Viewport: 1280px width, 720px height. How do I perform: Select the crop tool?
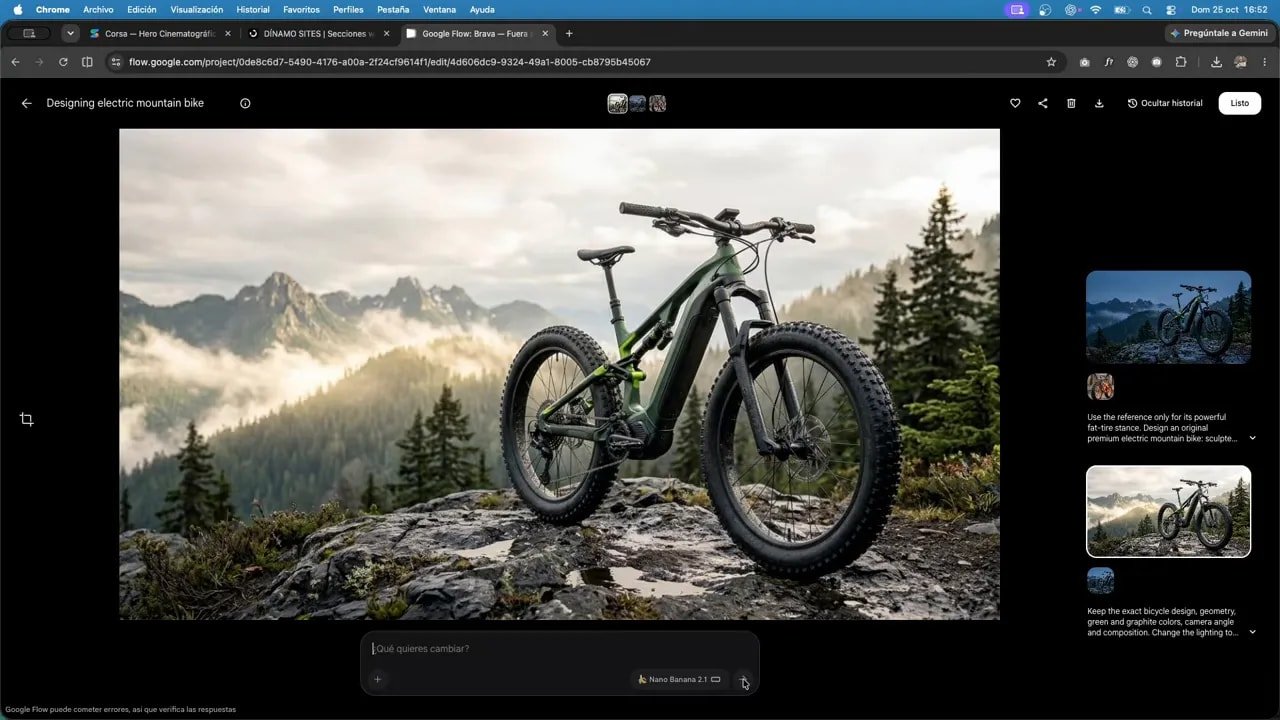tap(27, 419)
